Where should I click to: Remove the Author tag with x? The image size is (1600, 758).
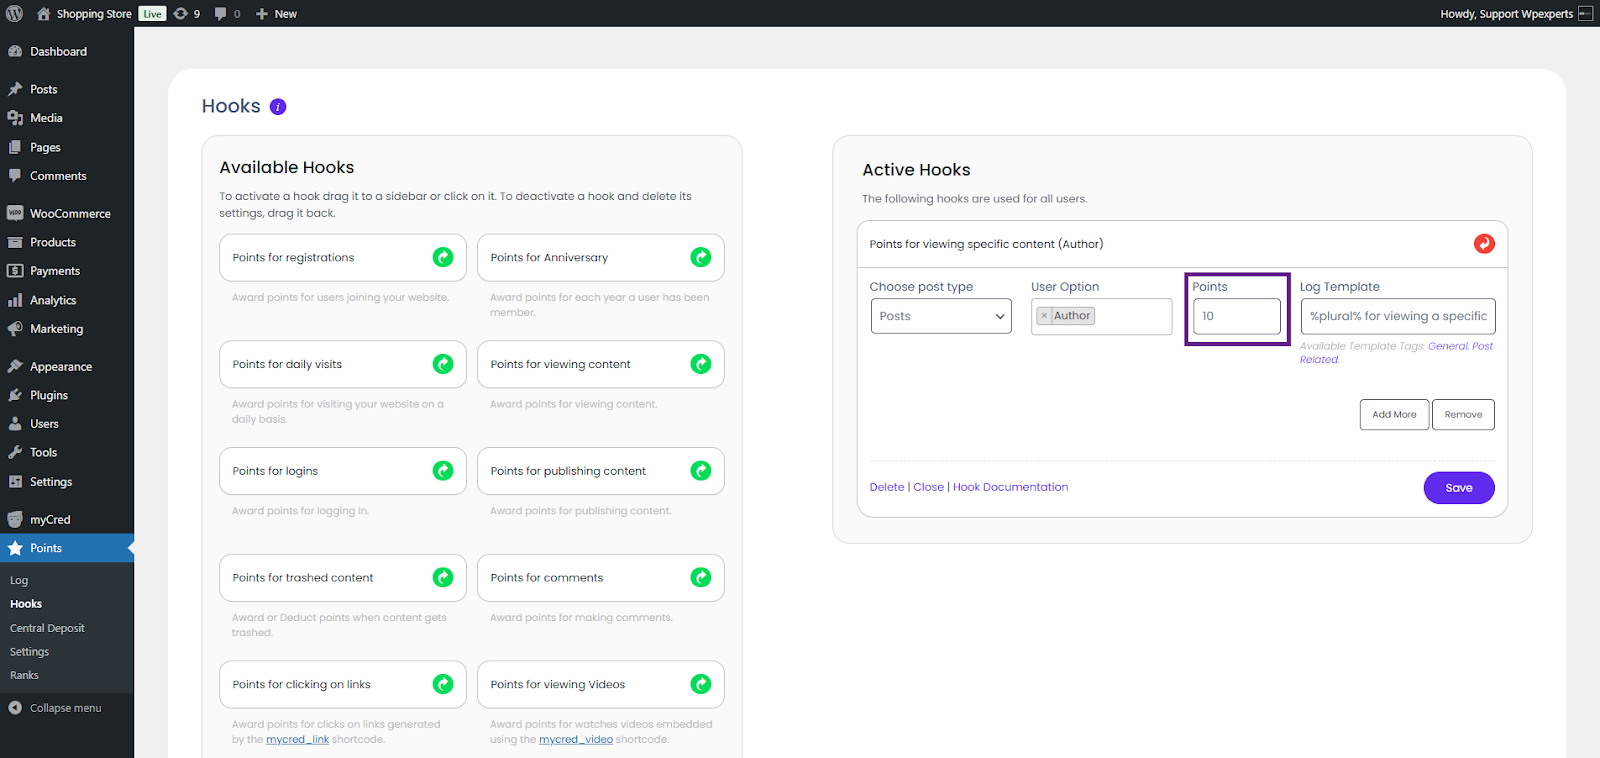click(x=1044, y=316)
